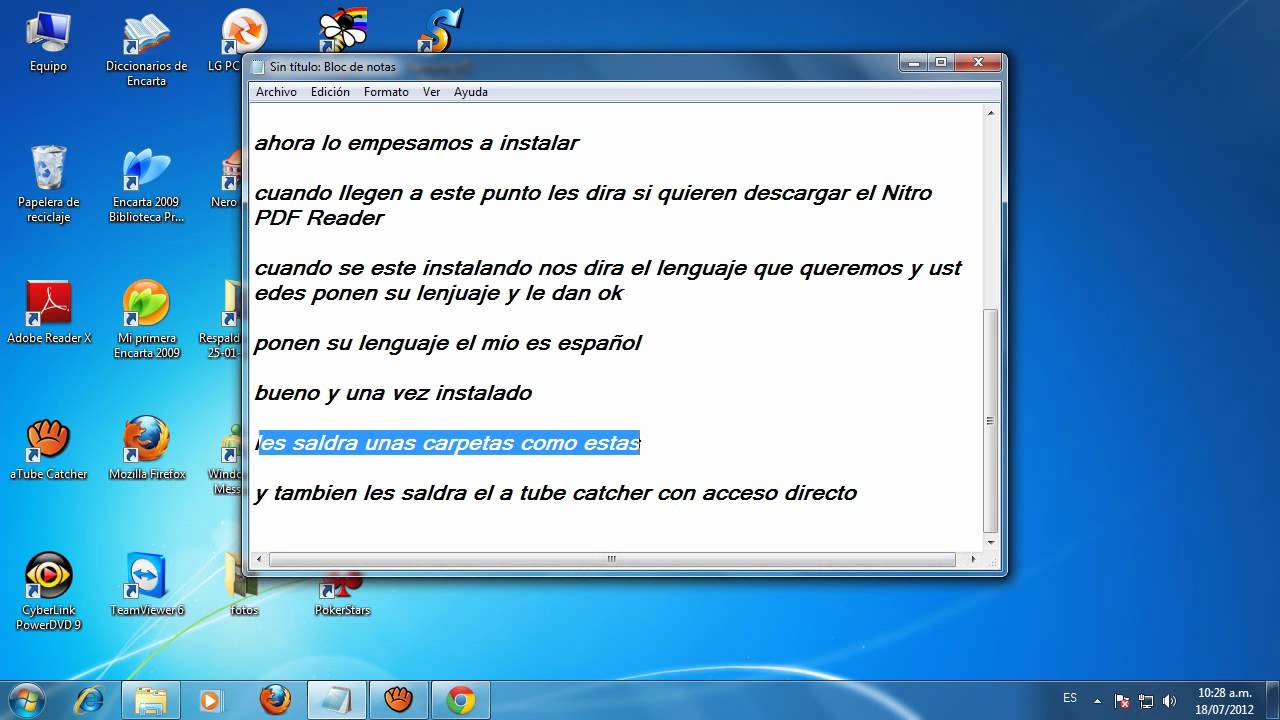Click Notepad horizontal scrollbar left arrow
Image resolution: width=1280 pixels, height=720 pixels.
tap(260, 559)
